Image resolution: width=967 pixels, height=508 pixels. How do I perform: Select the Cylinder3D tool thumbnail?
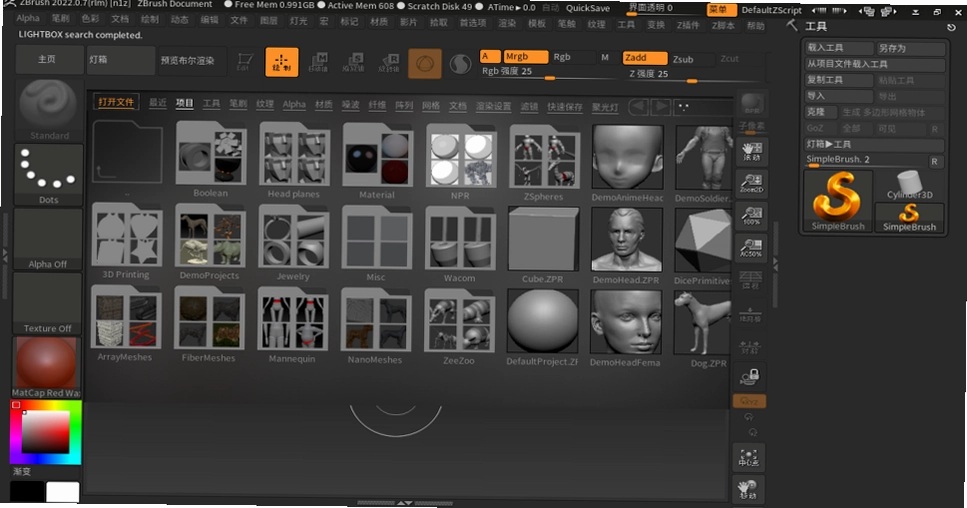(x=910, y=185)
